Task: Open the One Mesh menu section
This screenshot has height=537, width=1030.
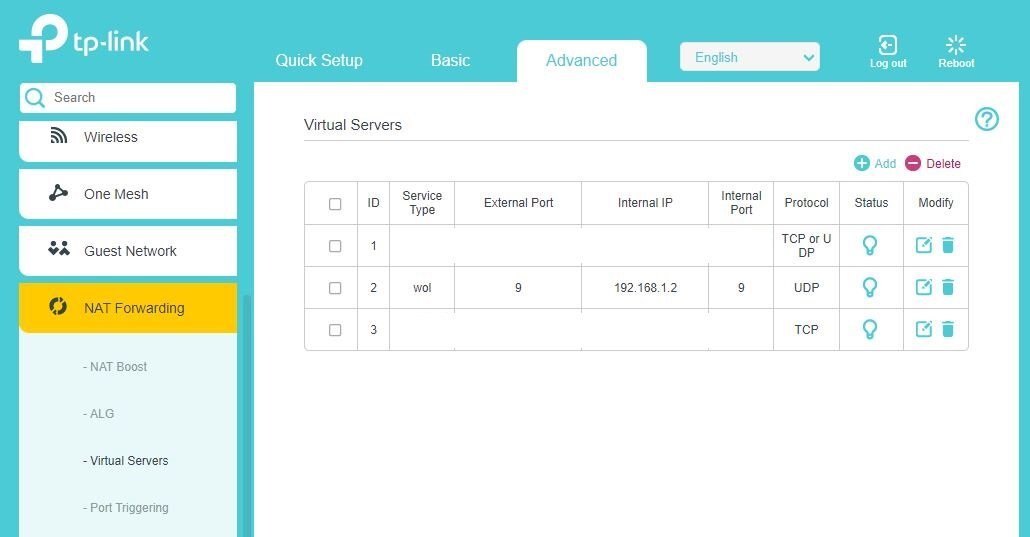Action: 127,194
